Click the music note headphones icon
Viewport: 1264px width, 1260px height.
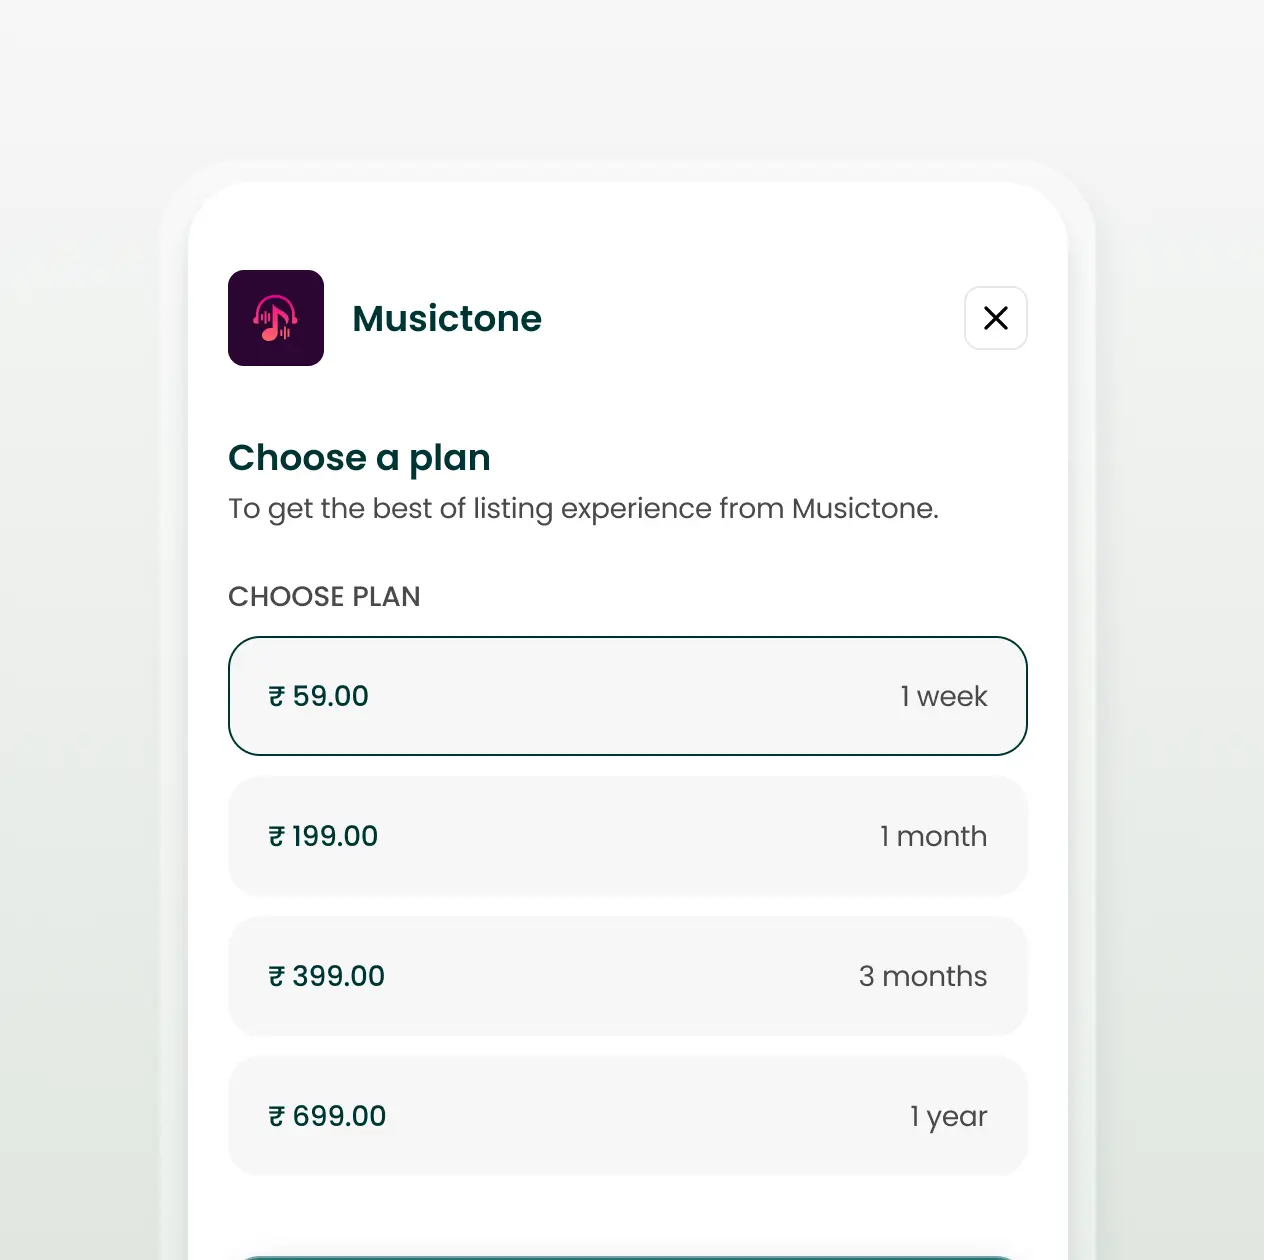tap(276, 318)
